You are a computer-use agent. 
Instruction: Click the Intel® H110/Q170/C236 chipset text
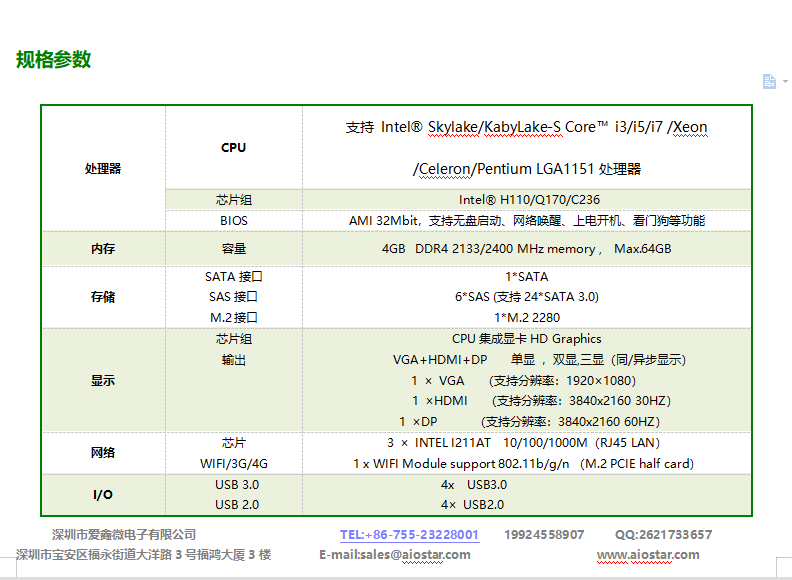[529, 199]
